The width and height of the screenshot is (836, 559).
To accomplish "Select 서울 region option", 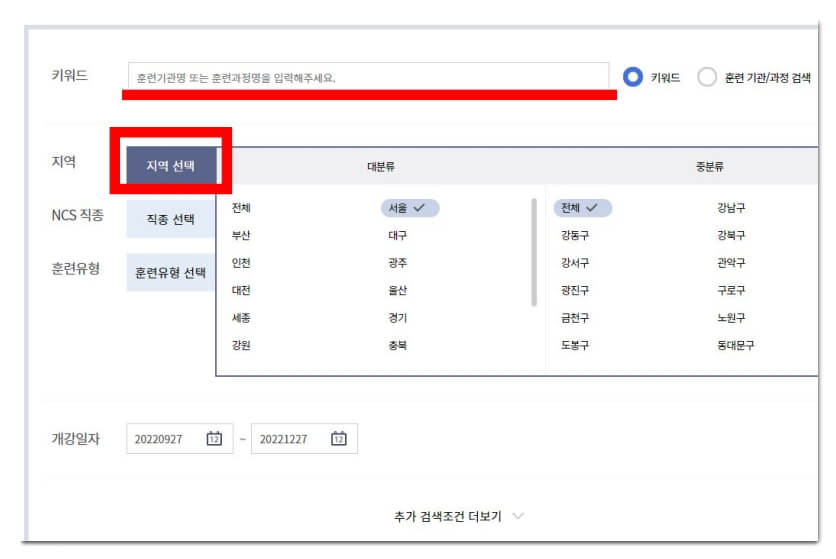I will tap(409, 208).
